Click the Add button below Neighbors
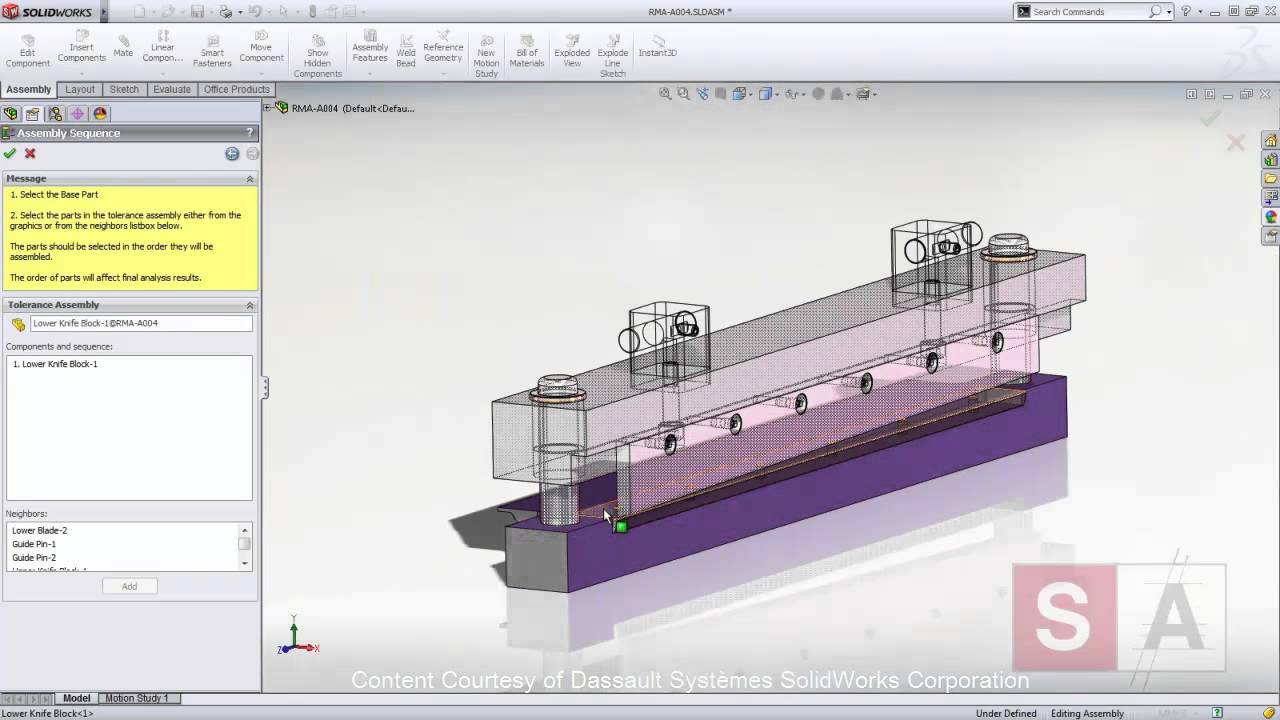1280x720 pixels. point(130,587)
